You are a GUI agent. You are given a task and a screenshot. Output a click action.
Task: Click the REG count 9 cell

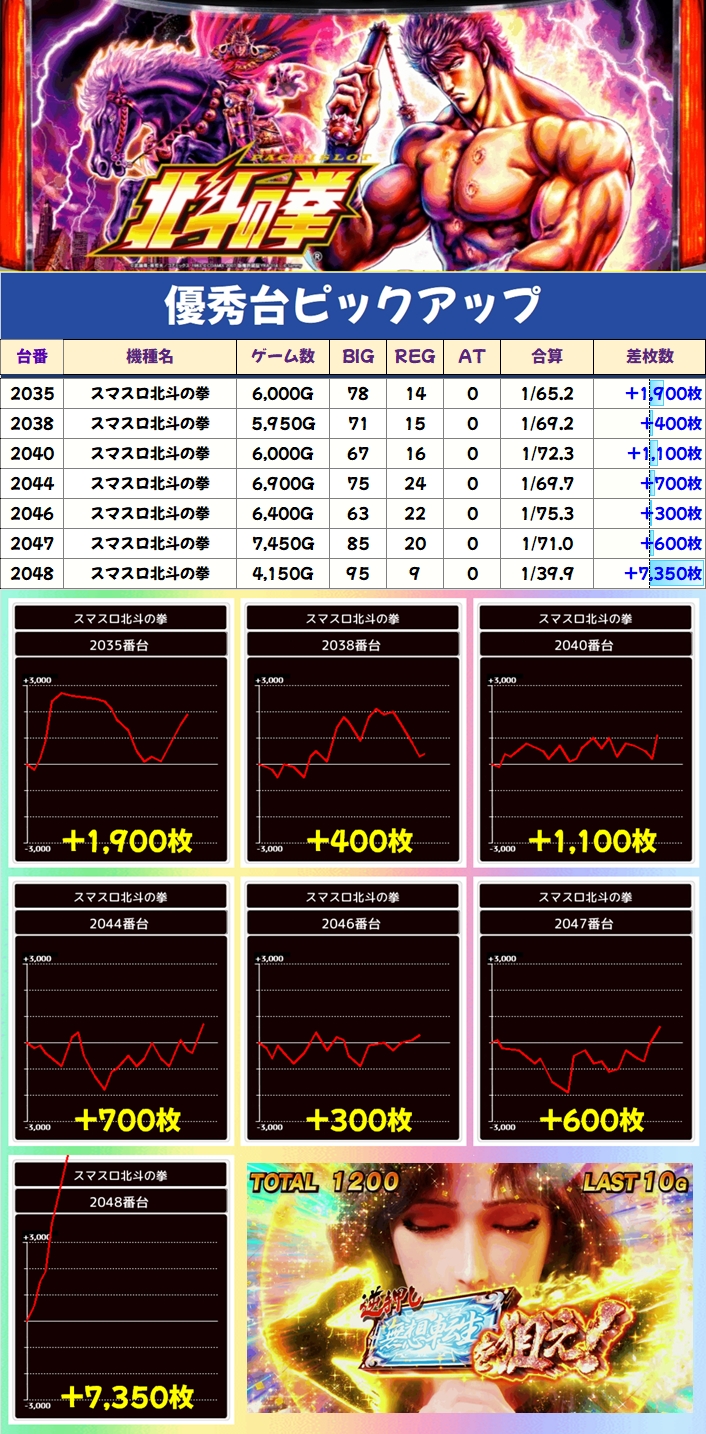[x=415, y=574]
